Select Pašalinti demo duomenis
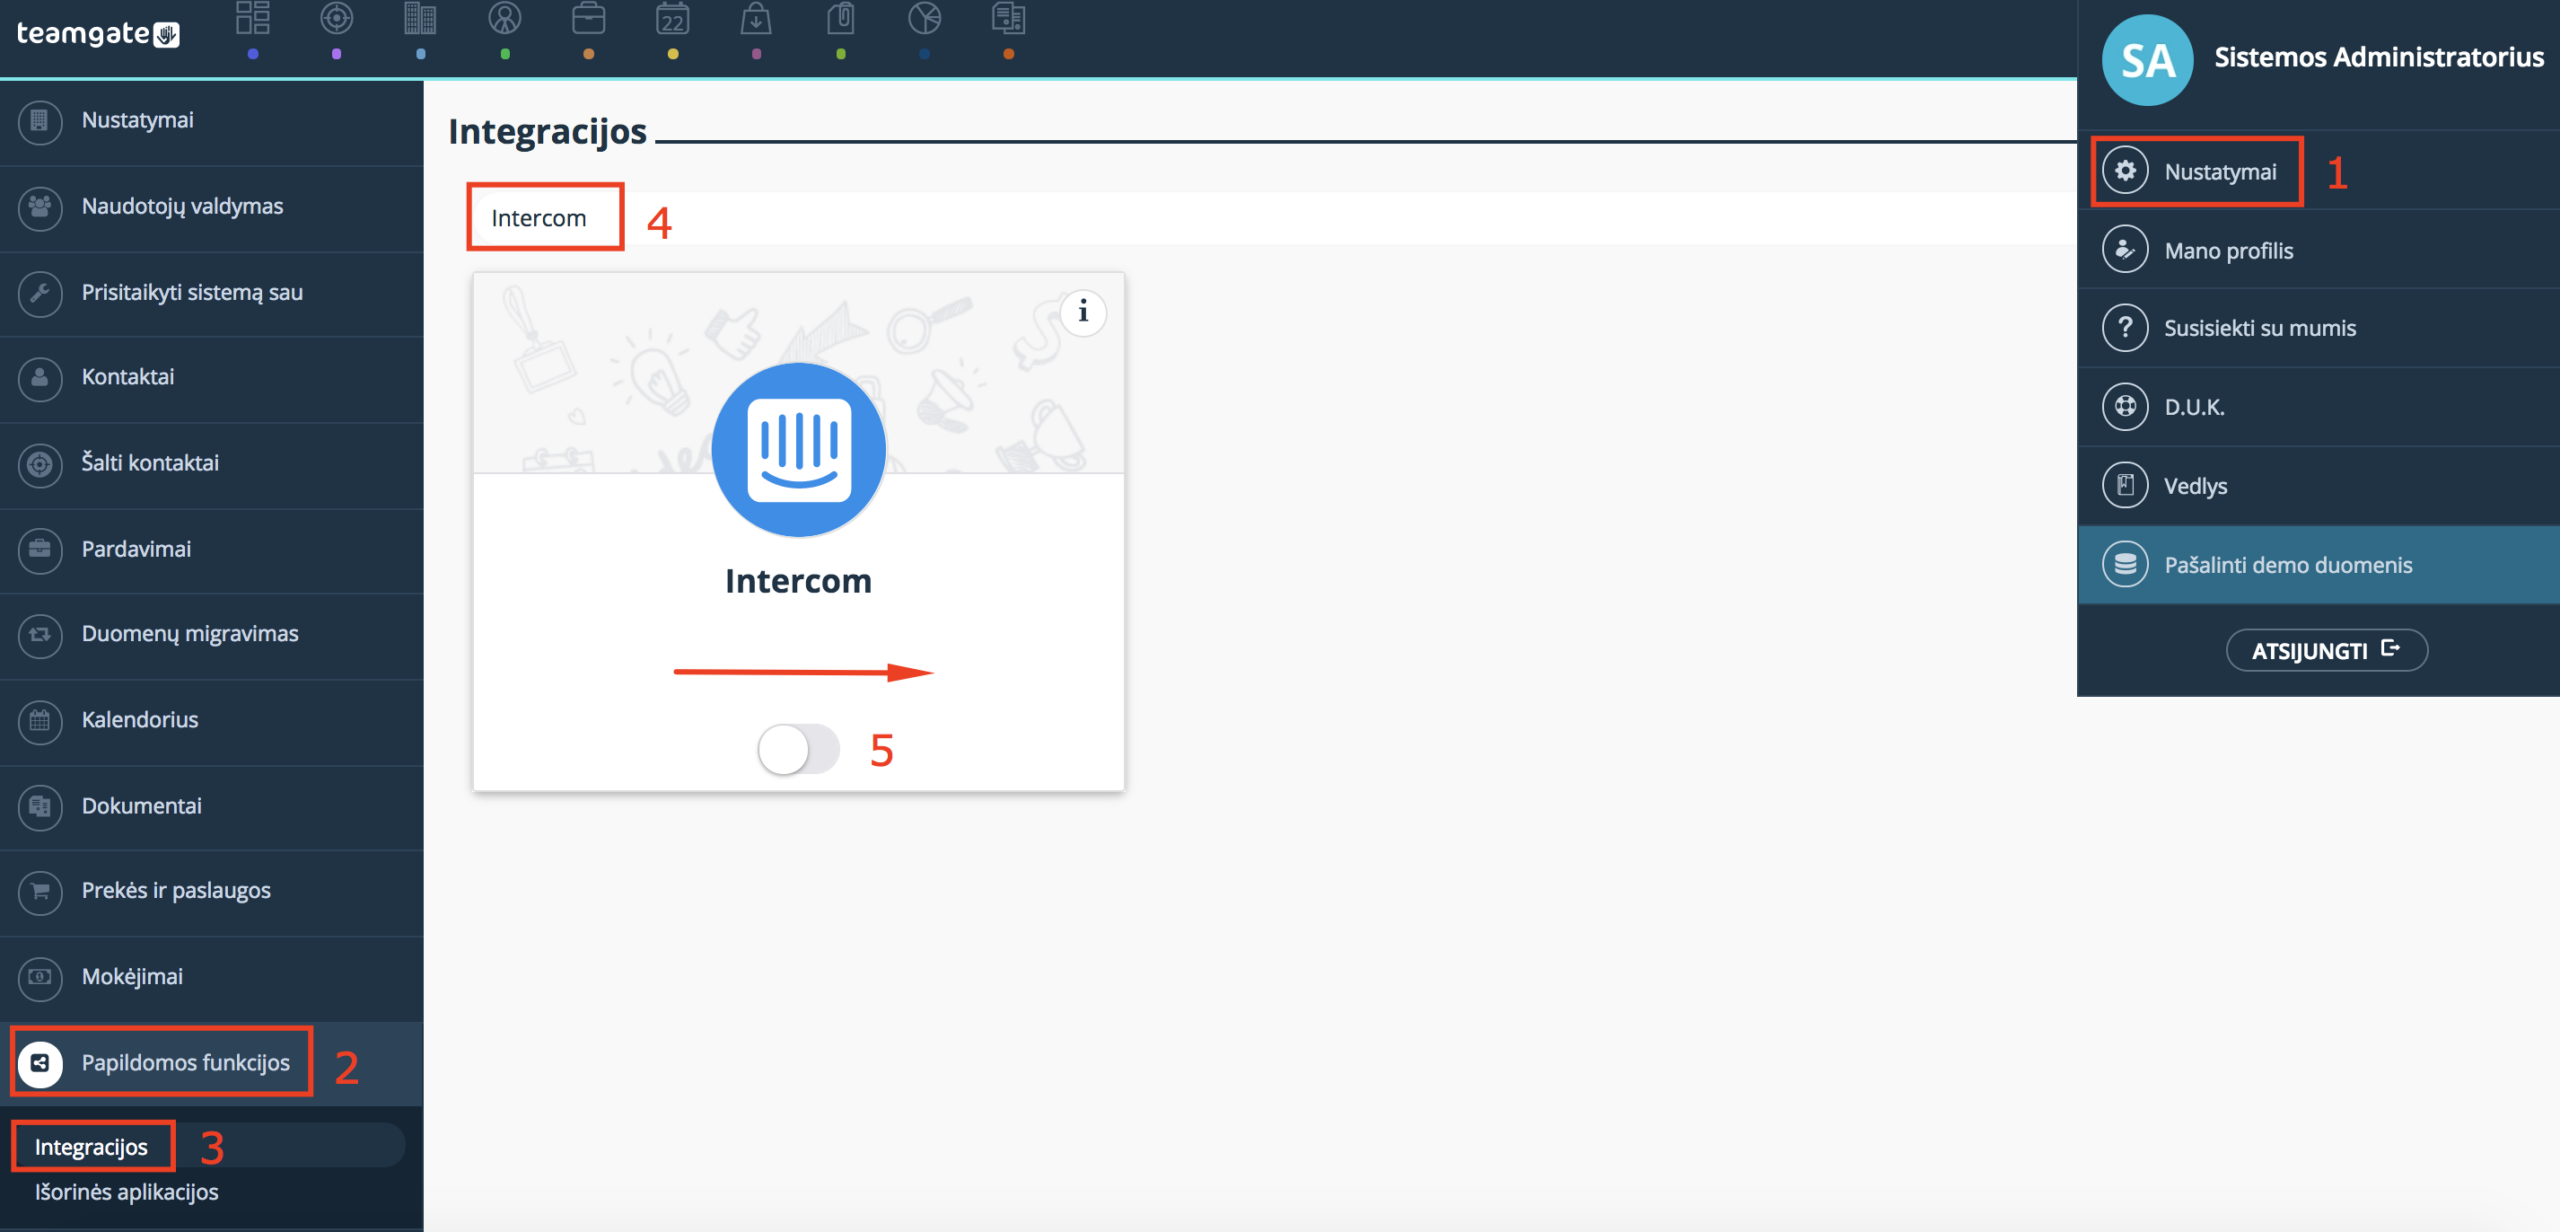This screenshot has width=2560, height=1232. (2318, 565)
